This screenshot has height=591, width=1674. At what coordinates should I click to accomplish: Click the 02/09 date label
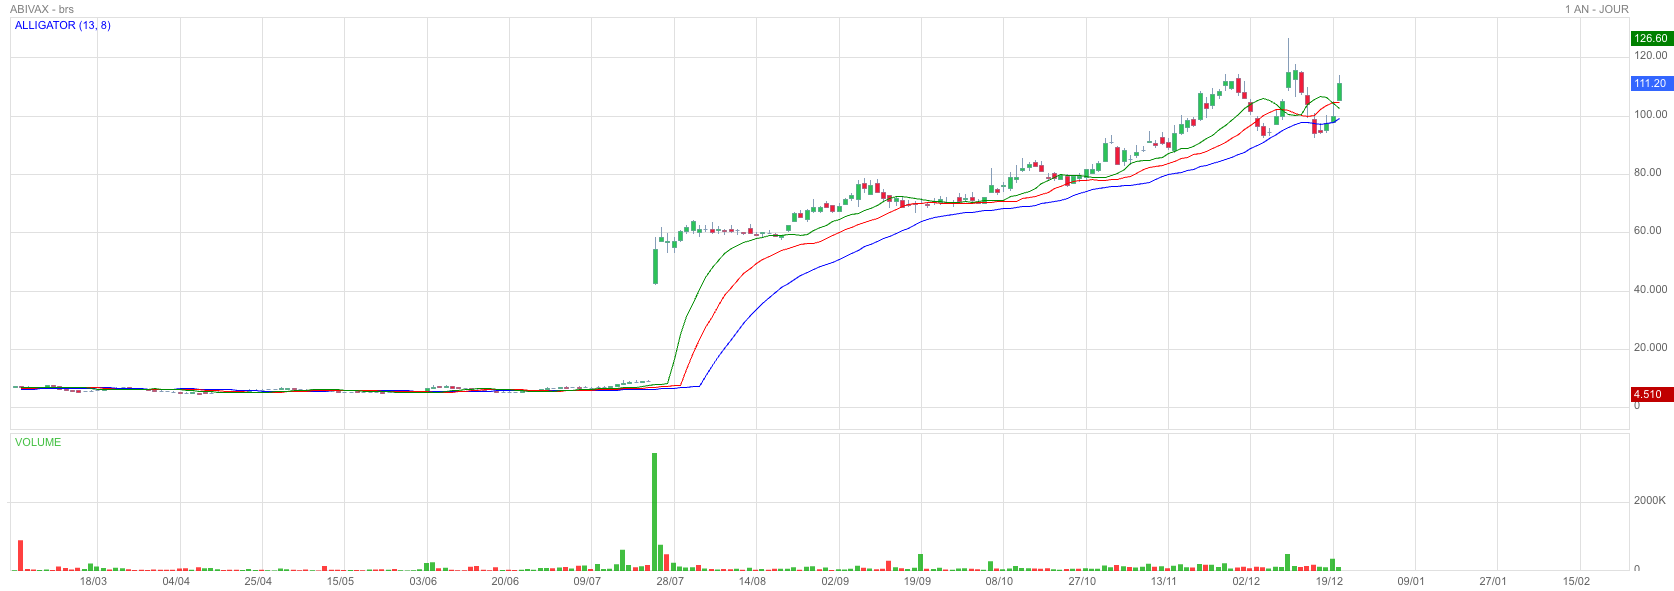click(x=835, y=581)
